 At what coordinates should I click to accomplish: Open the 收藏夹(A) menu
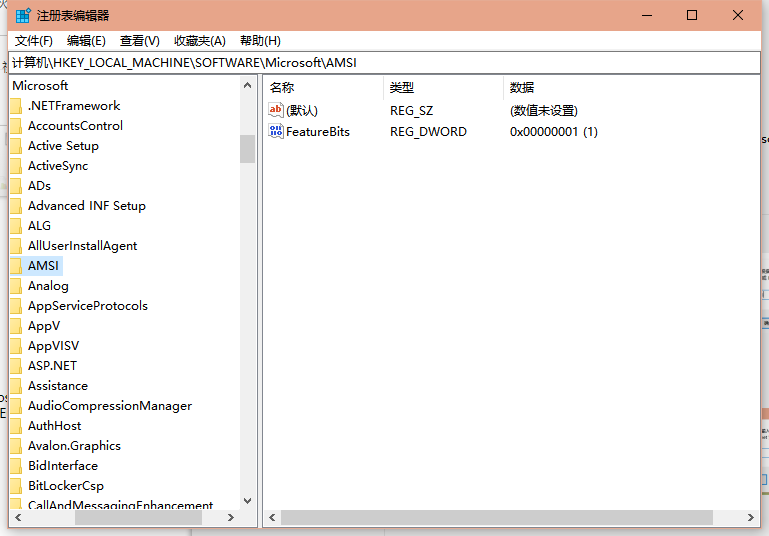(200, 41)
